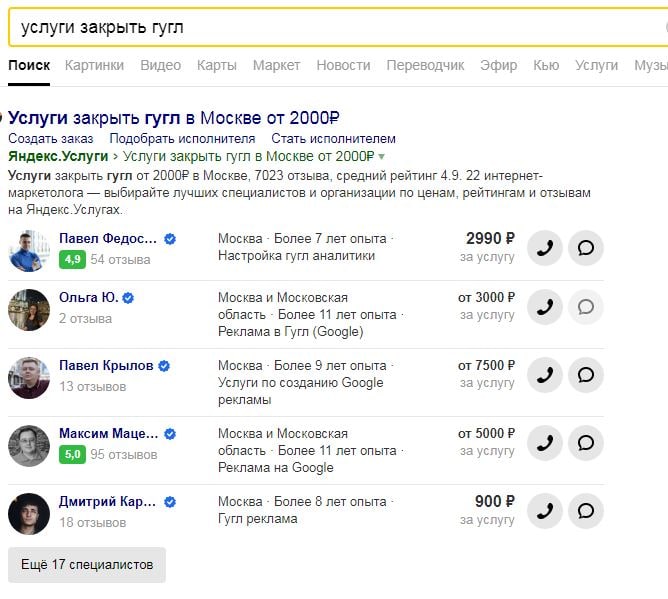
Task: Open the green Яндекс.Услуги source link
Action: 58,156
